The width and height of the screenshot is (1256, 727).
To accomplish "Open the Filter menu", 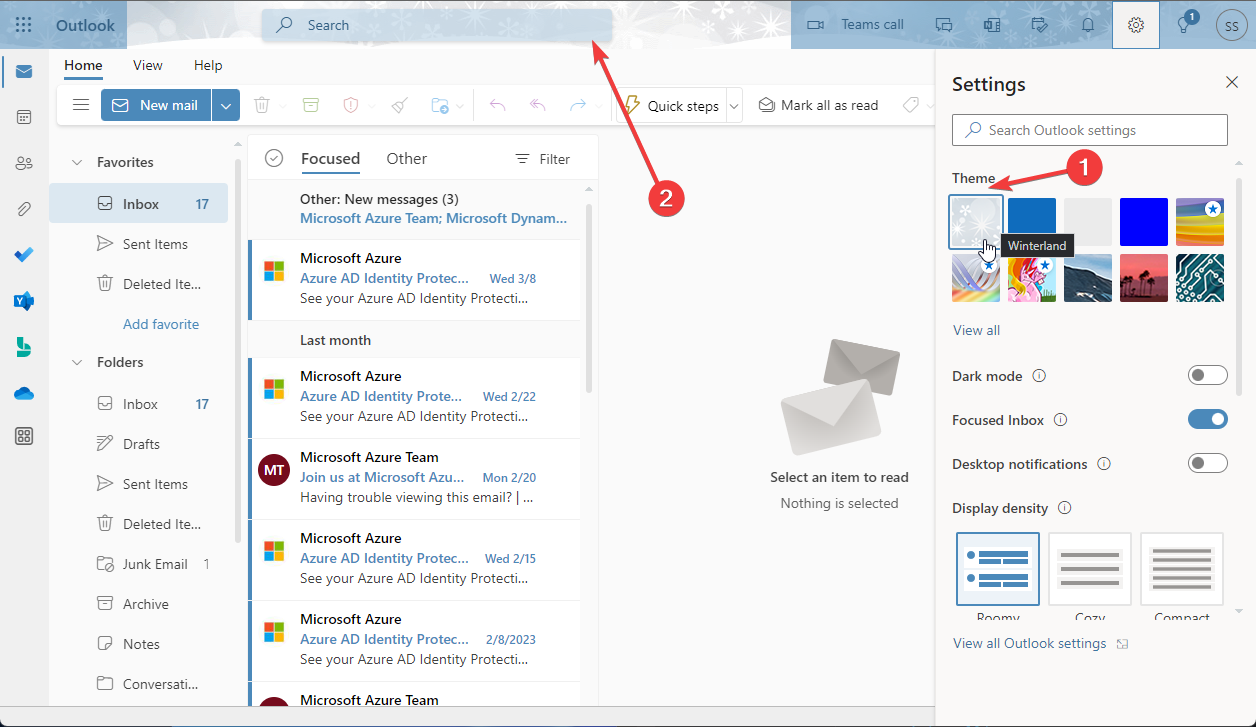I will (x=542, y=159).
